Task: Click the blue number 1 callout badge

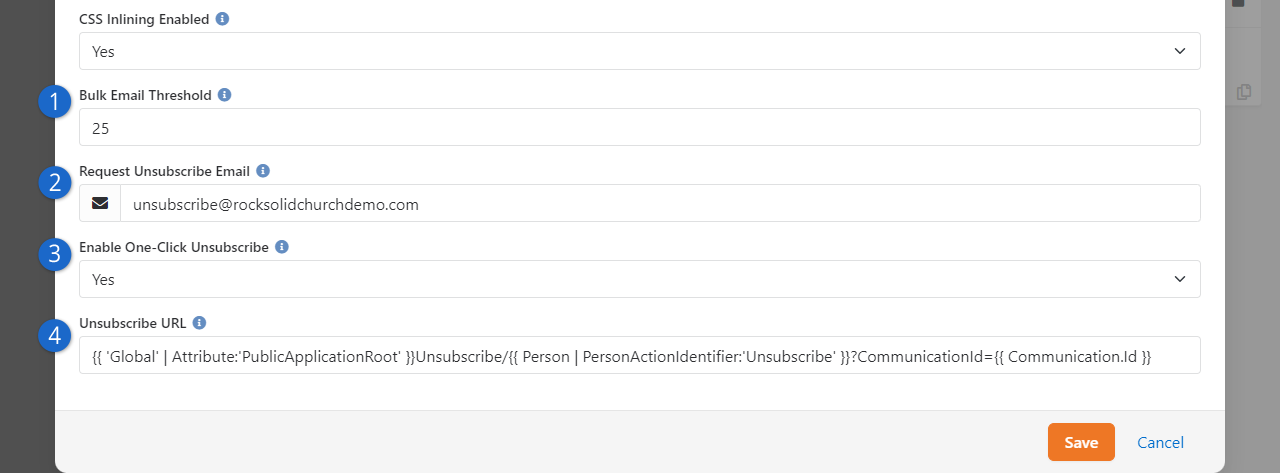Action: point(55,102)
